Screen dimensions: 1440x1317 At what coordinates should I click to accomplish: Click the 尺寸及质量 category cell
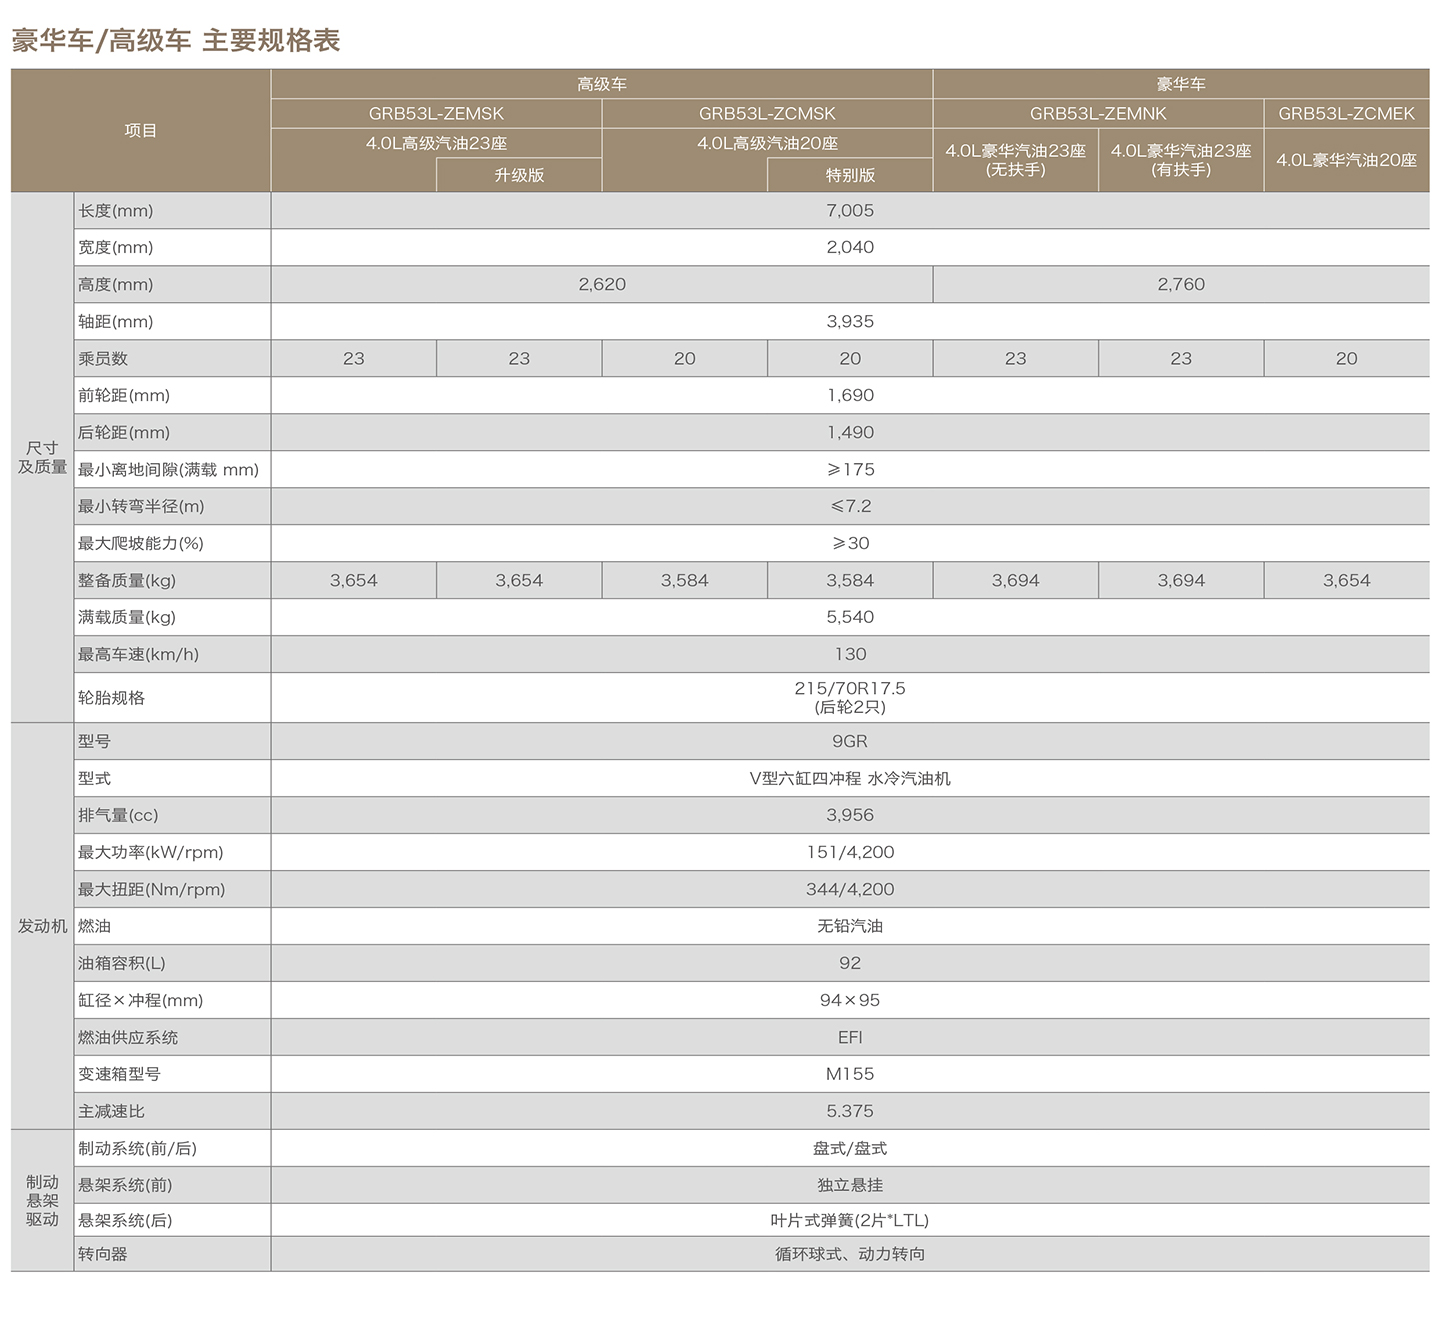[x=42, y=457]
